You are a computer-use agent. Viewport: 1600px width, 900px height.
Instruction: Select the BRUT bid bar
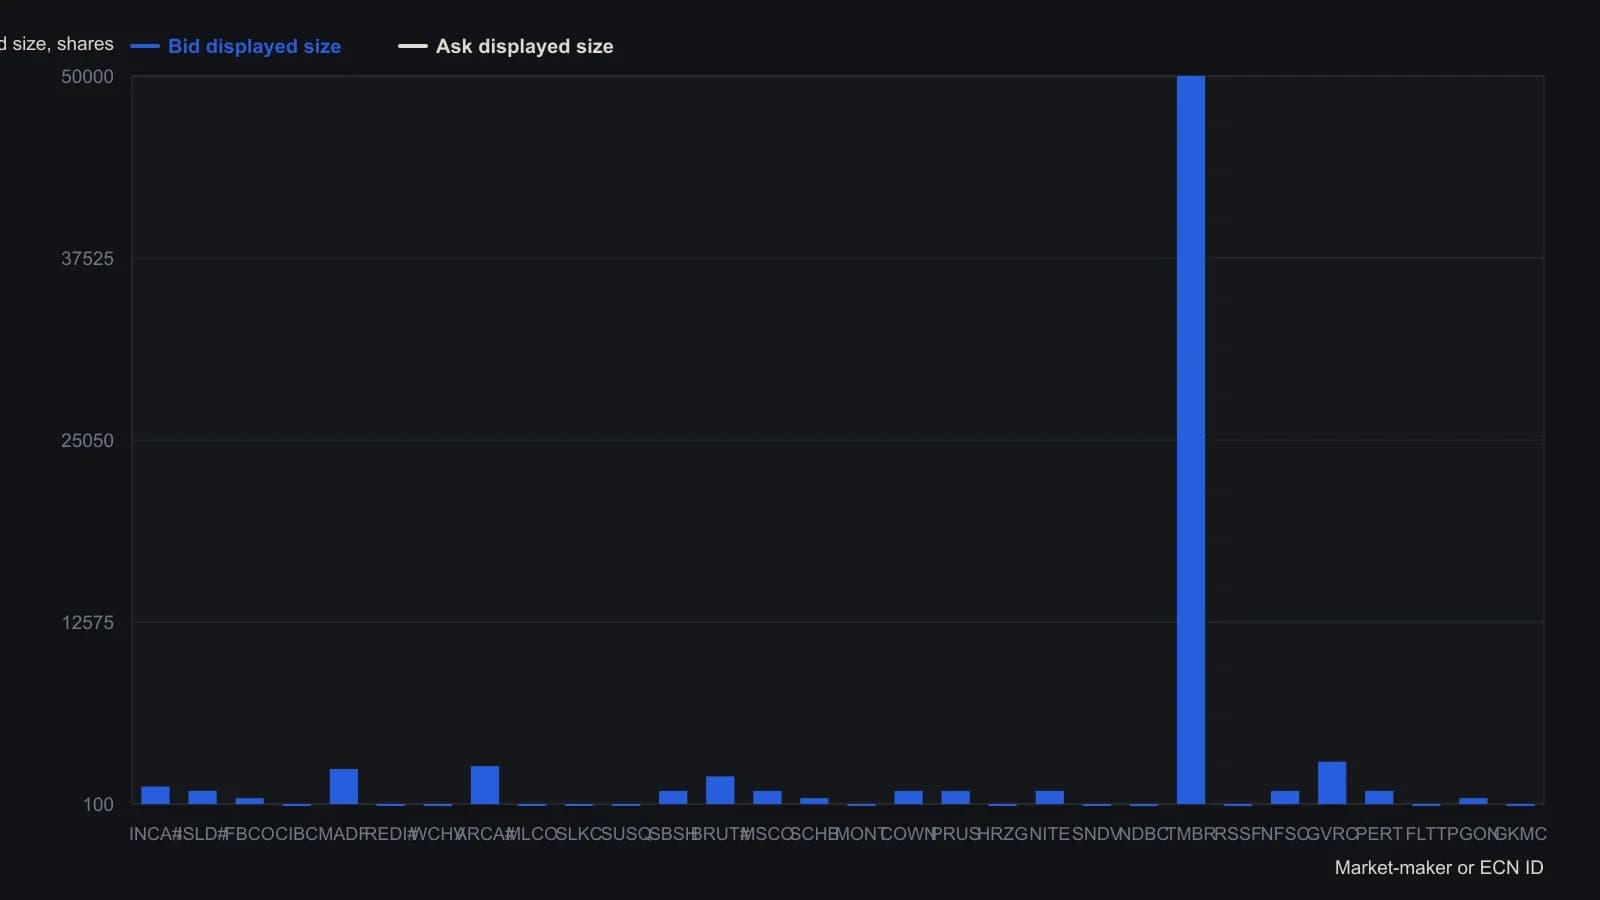tap(720, 790)
